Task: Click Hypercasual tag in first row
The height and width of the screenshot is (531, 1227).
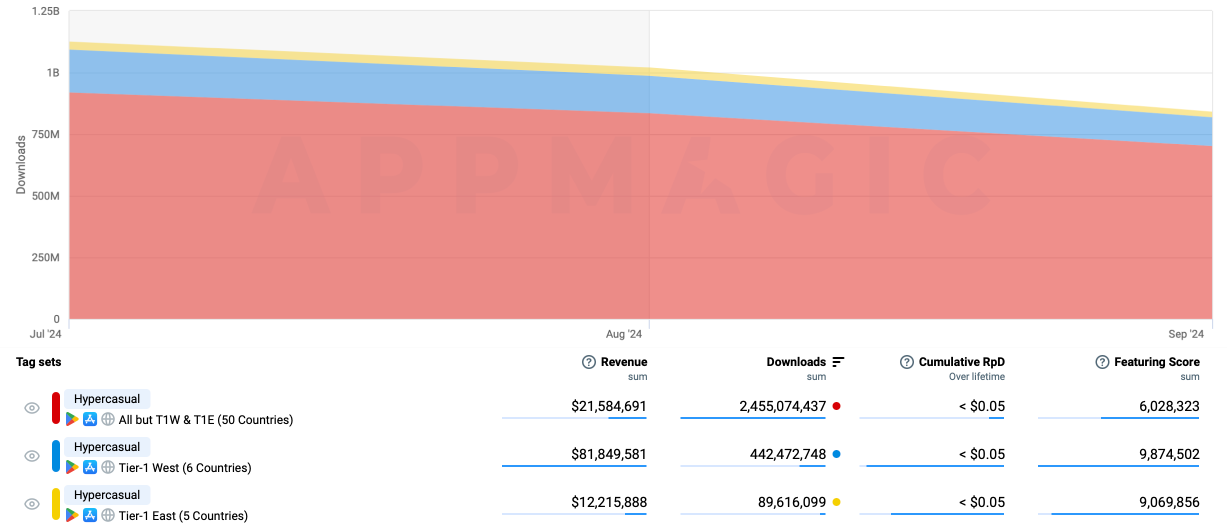Action: point(107,399)
